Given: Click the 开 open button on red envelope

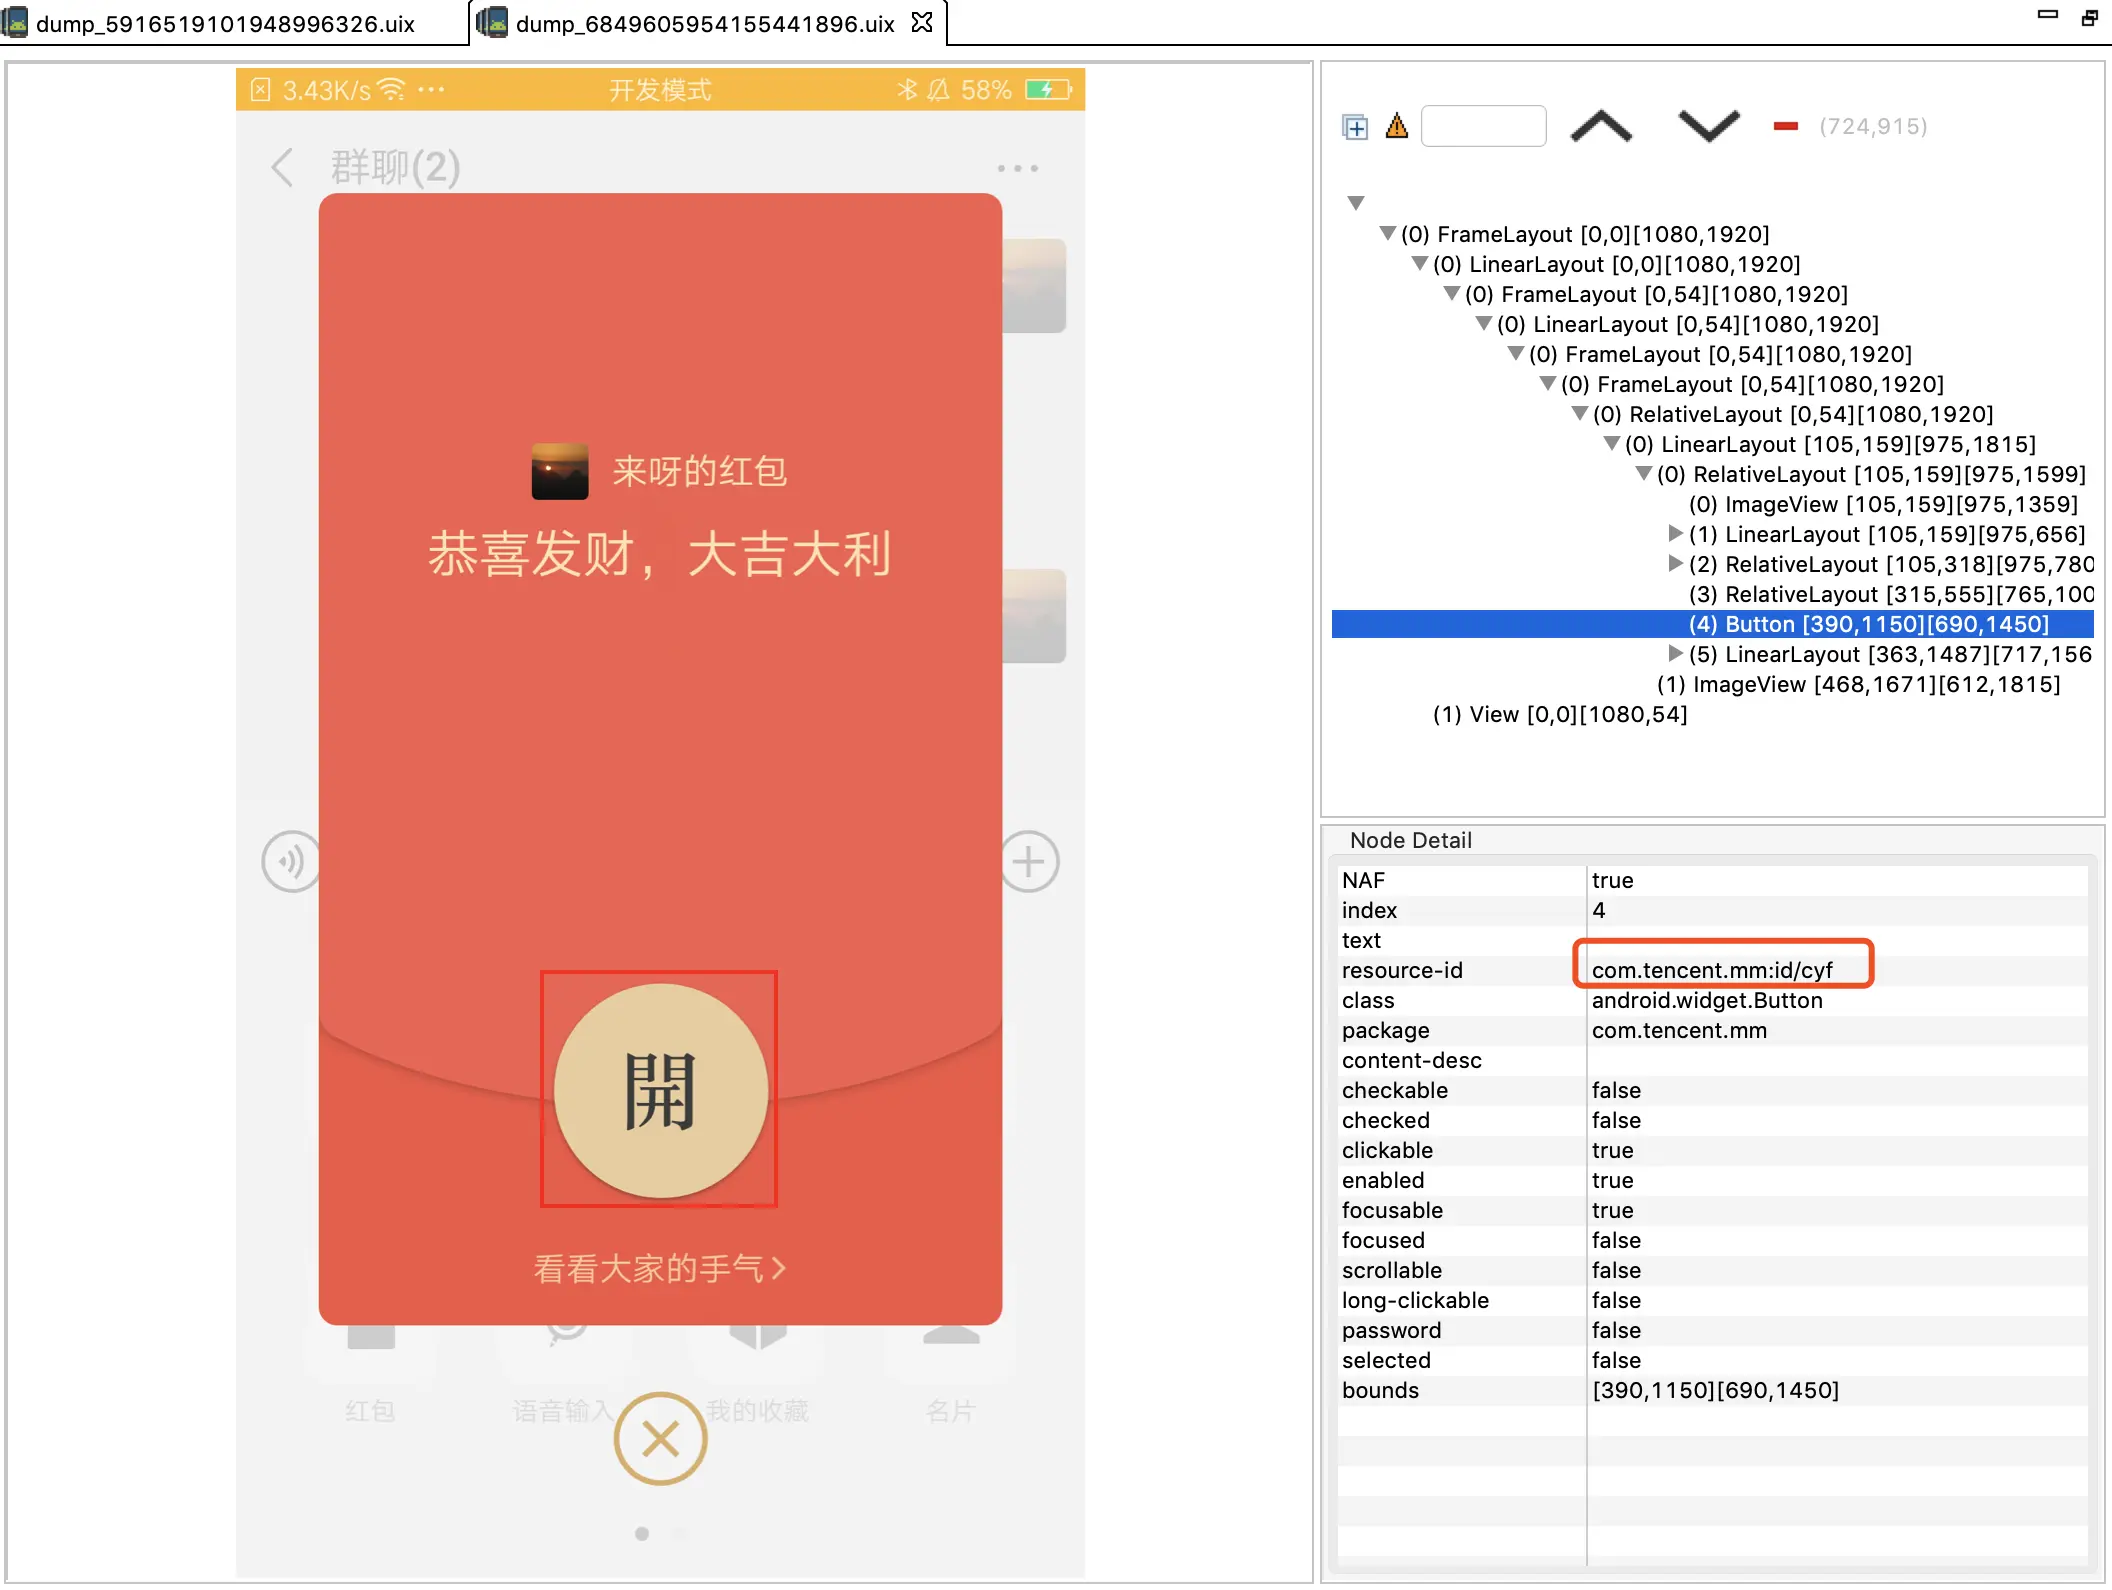Looking at the screenshot, I should point(659,1090).
